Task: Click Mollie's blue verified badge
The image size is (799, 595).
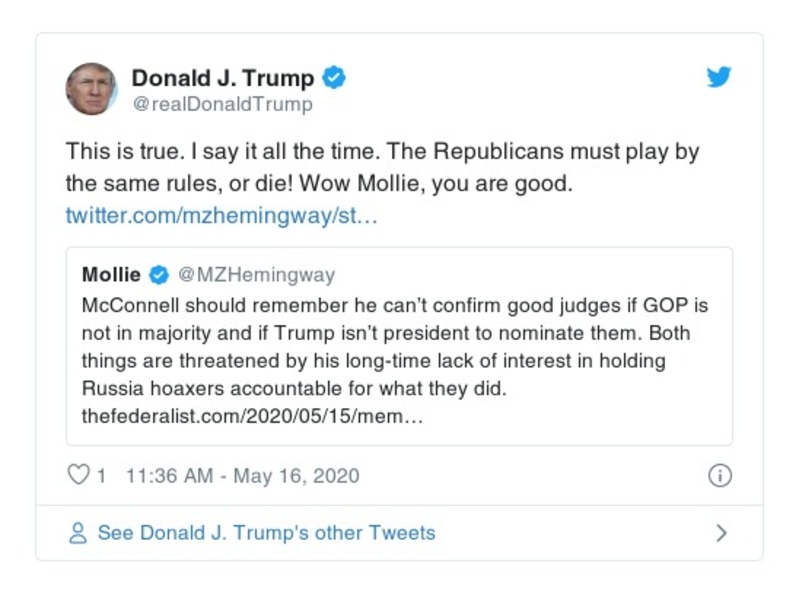Action: 159,275
